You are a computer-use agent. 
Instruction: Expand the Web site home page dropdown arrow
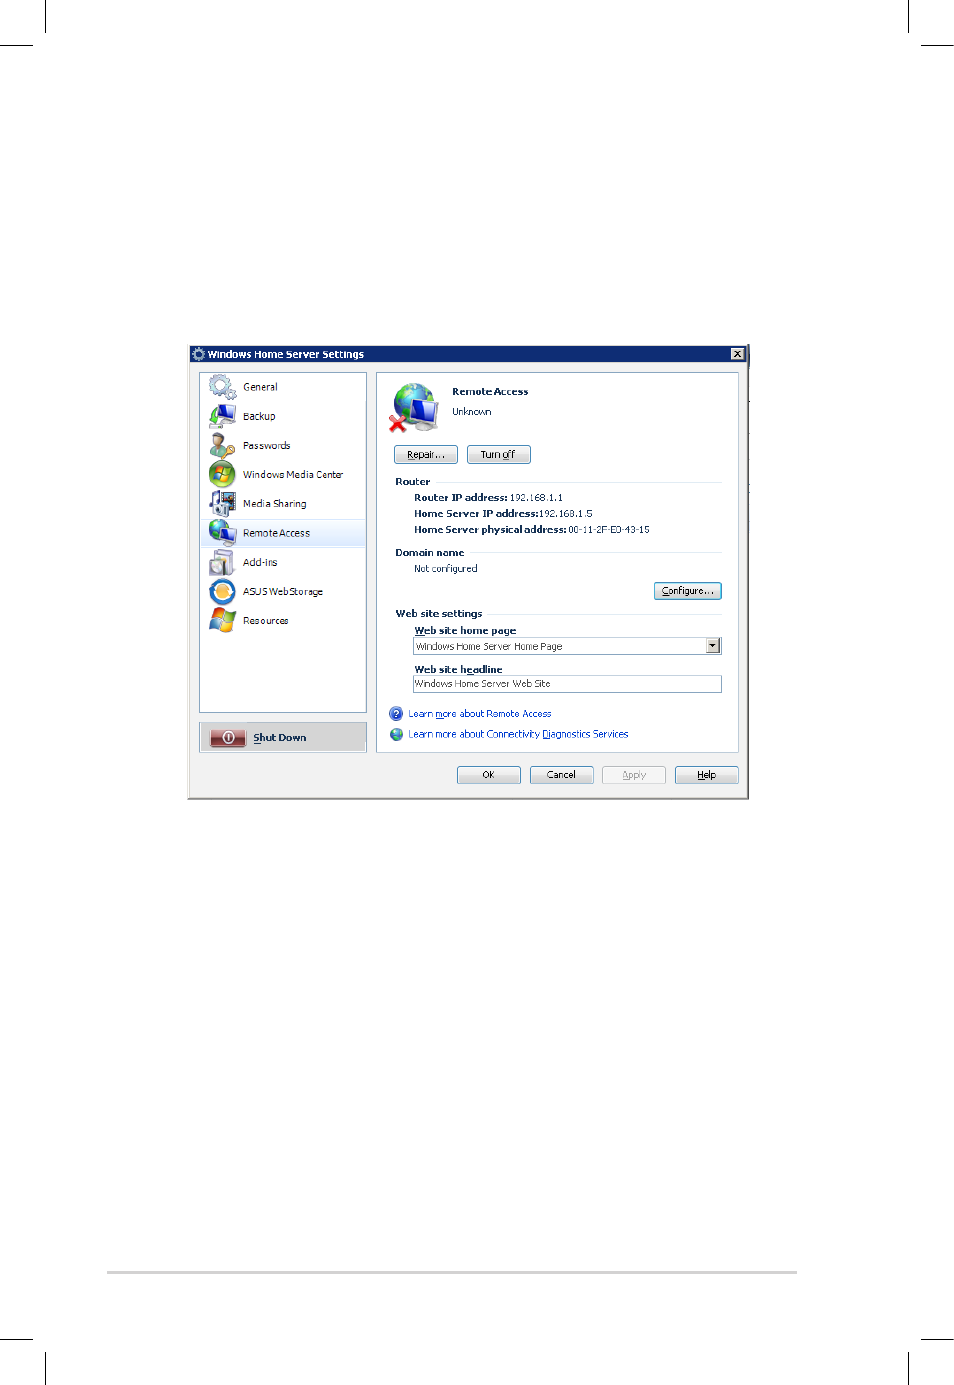pos(713,646)
